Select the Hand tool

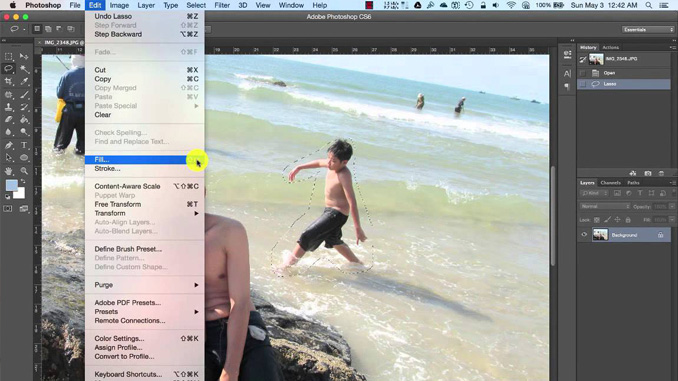coord(9,171)
